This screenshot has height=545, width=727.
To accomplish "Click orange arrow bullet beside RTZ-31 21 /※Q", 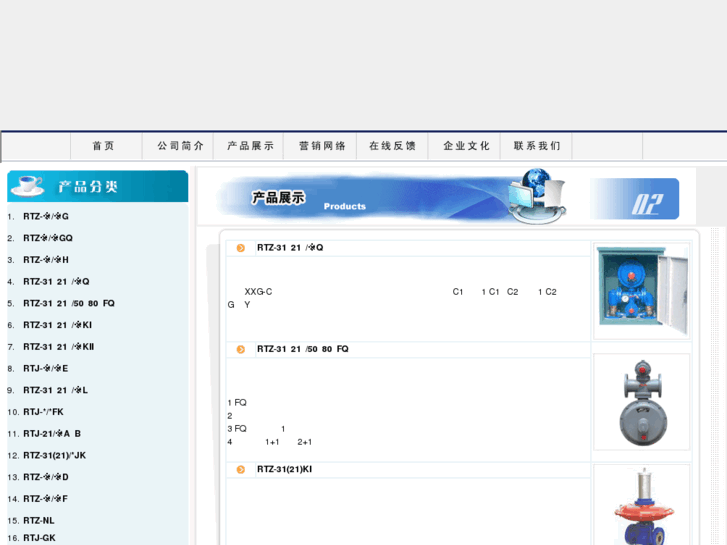I will coord(241,248).
